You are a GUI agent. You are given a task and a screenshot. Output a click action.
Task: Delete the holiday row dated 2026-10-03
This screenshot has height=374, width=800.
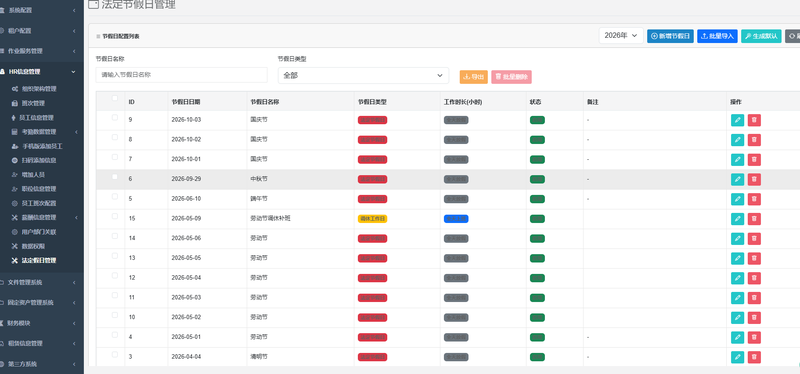(754, 120)
